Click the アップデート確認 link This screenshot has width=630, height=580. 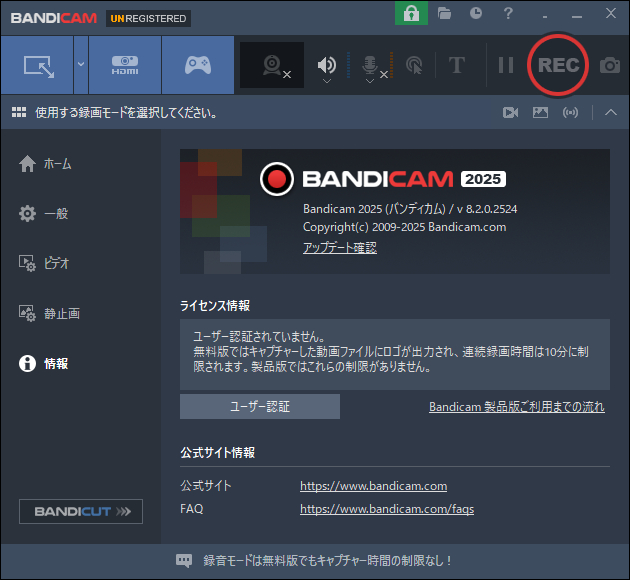340,247
